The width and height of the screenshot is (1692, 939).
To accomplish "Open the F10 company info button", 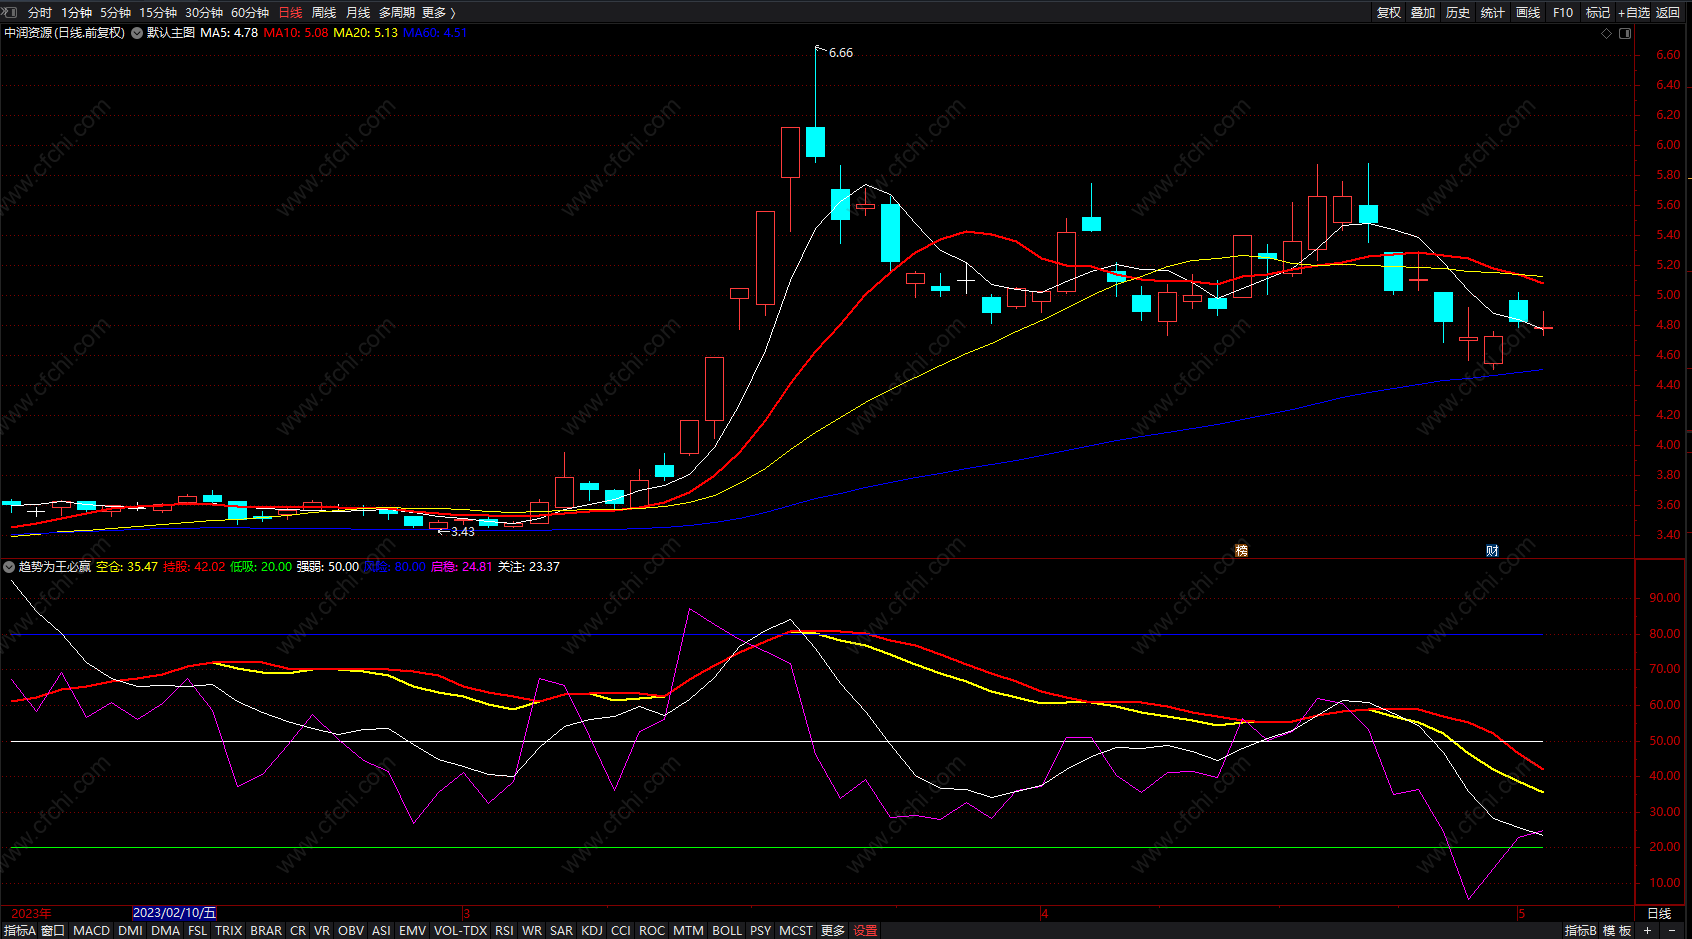I will tap(1563, 12).
